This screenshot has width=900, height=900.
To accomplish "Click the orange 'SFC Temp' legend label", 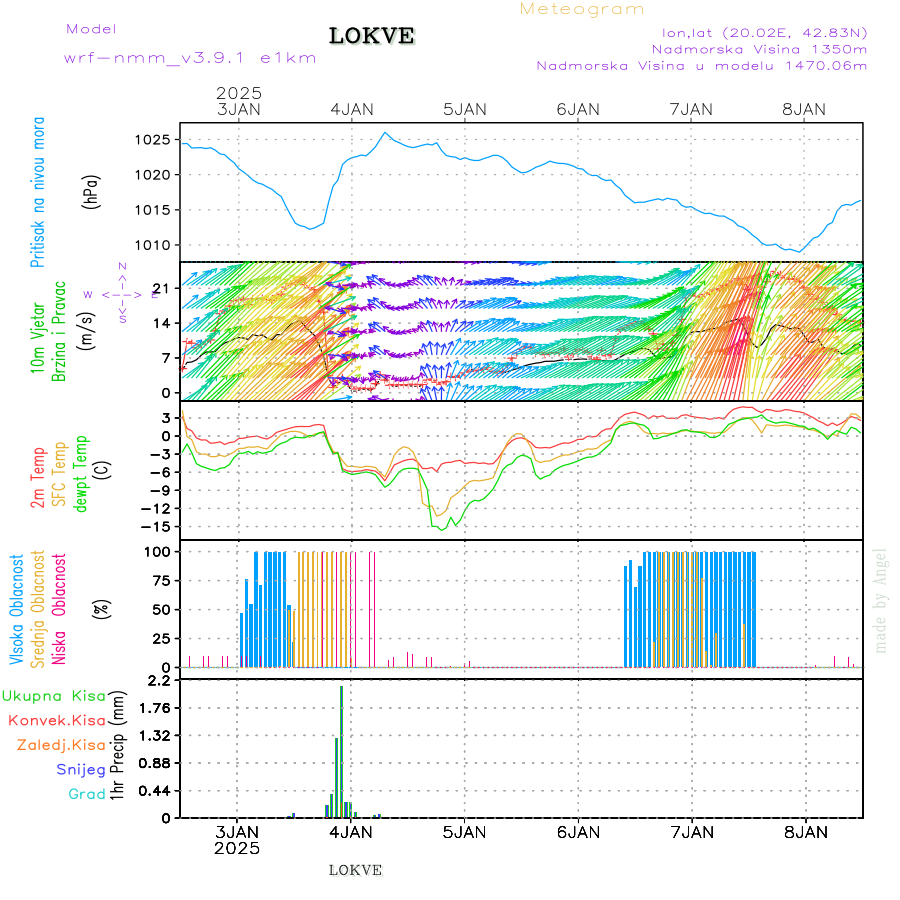I will (59, 474).
